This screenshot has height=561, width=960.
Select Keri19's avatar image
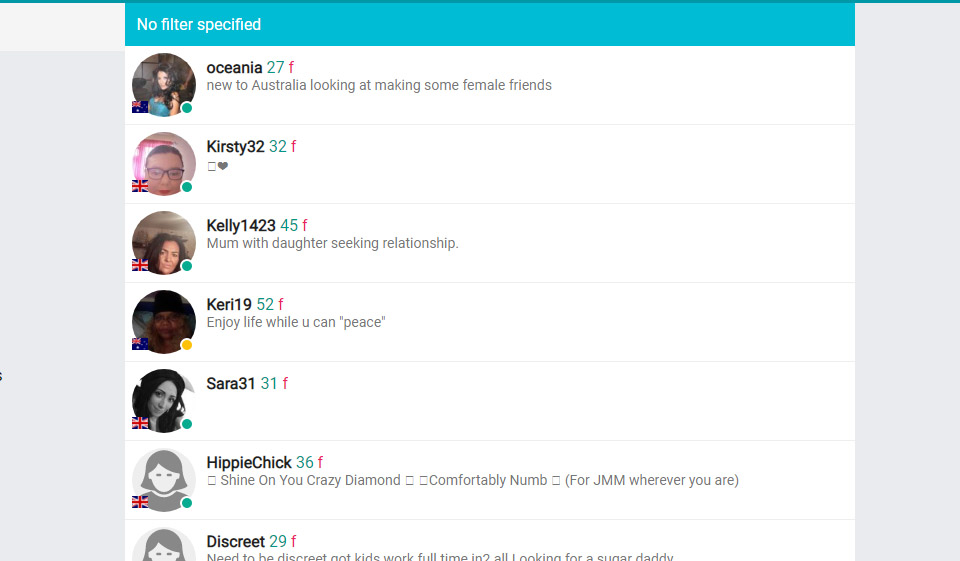[x=164, y=321]
